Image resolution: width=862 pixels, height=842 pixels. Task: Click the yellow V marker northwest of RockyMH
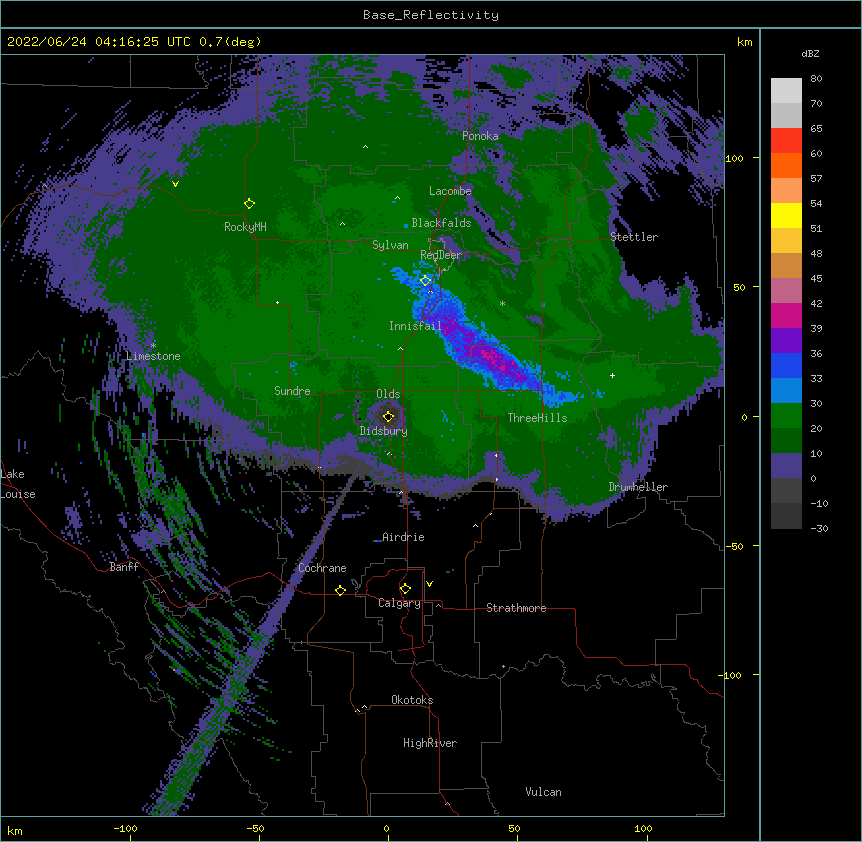click(x=175, y=184)
